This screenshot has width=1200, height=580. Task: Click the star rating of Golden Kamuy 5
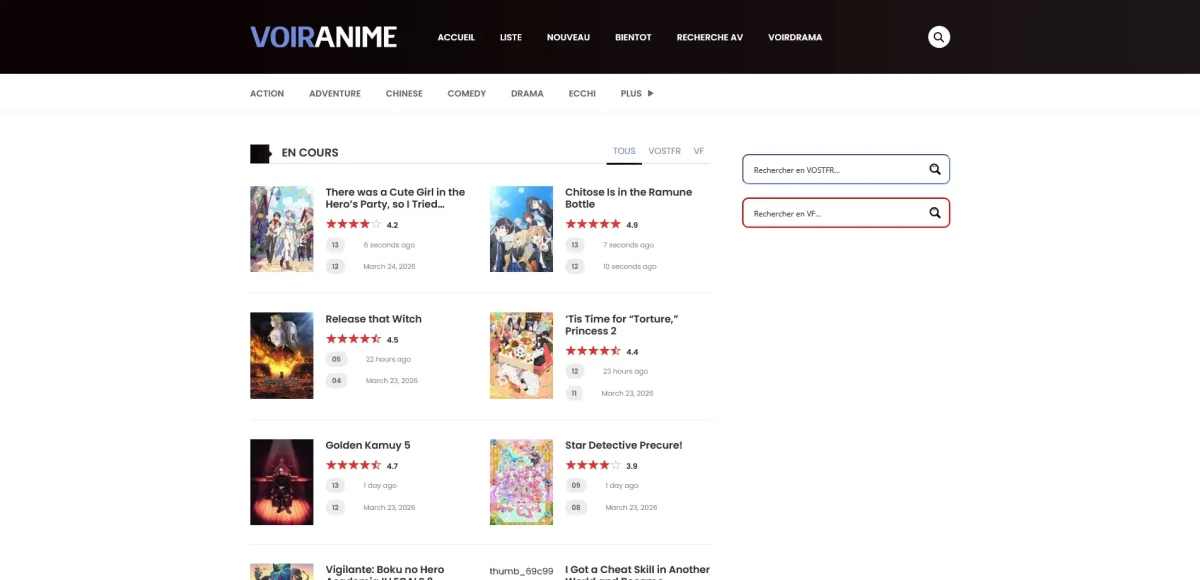pos(353,465)
